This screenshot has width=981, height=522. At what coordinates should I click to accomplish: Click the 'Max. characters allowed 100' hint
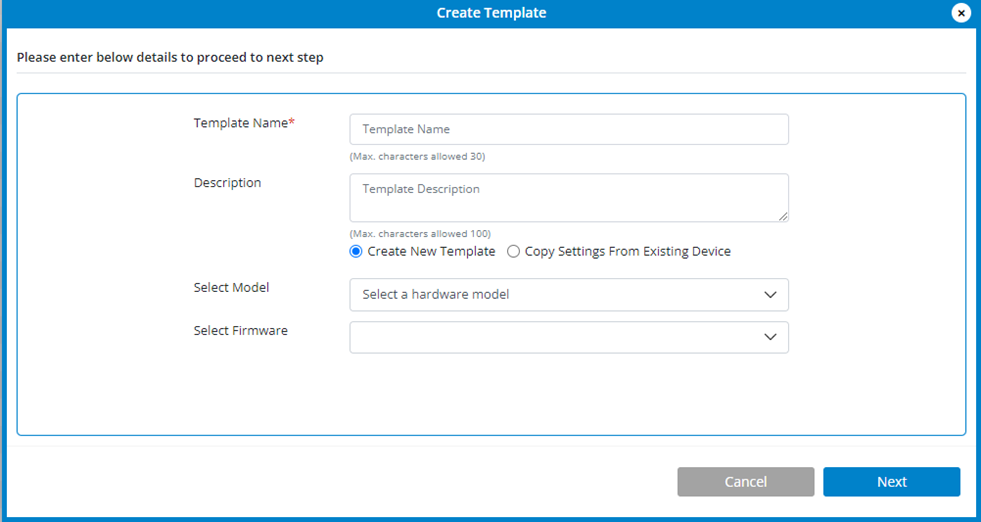click(x=420, y=234)
